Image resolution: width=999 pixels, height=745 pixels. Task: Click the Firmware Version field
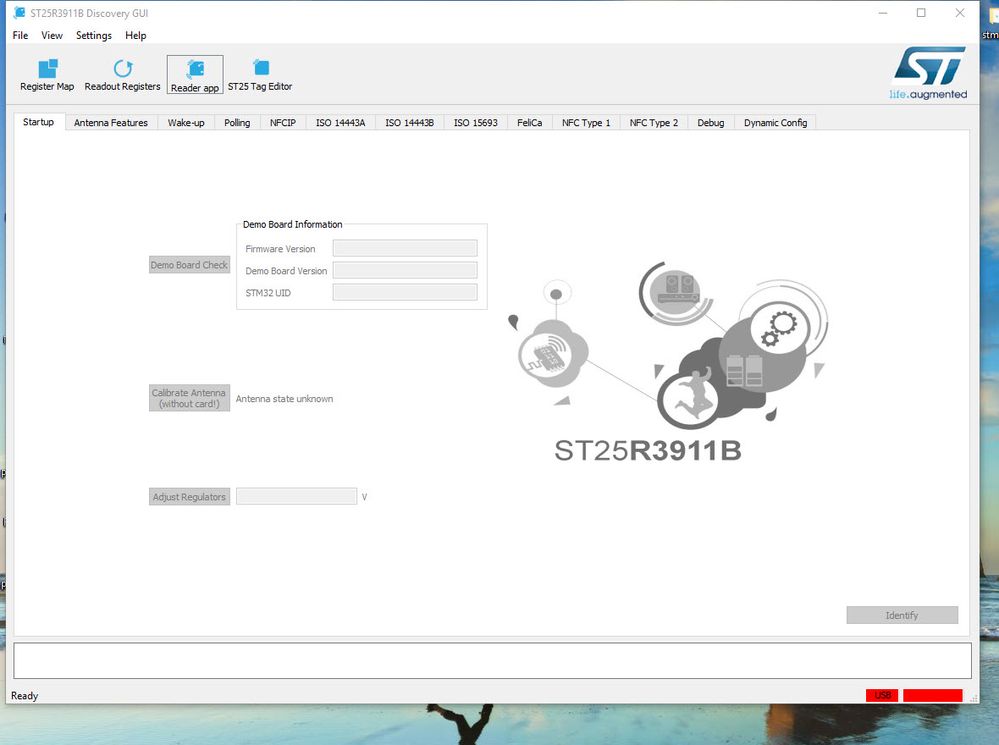click(405, 249)
